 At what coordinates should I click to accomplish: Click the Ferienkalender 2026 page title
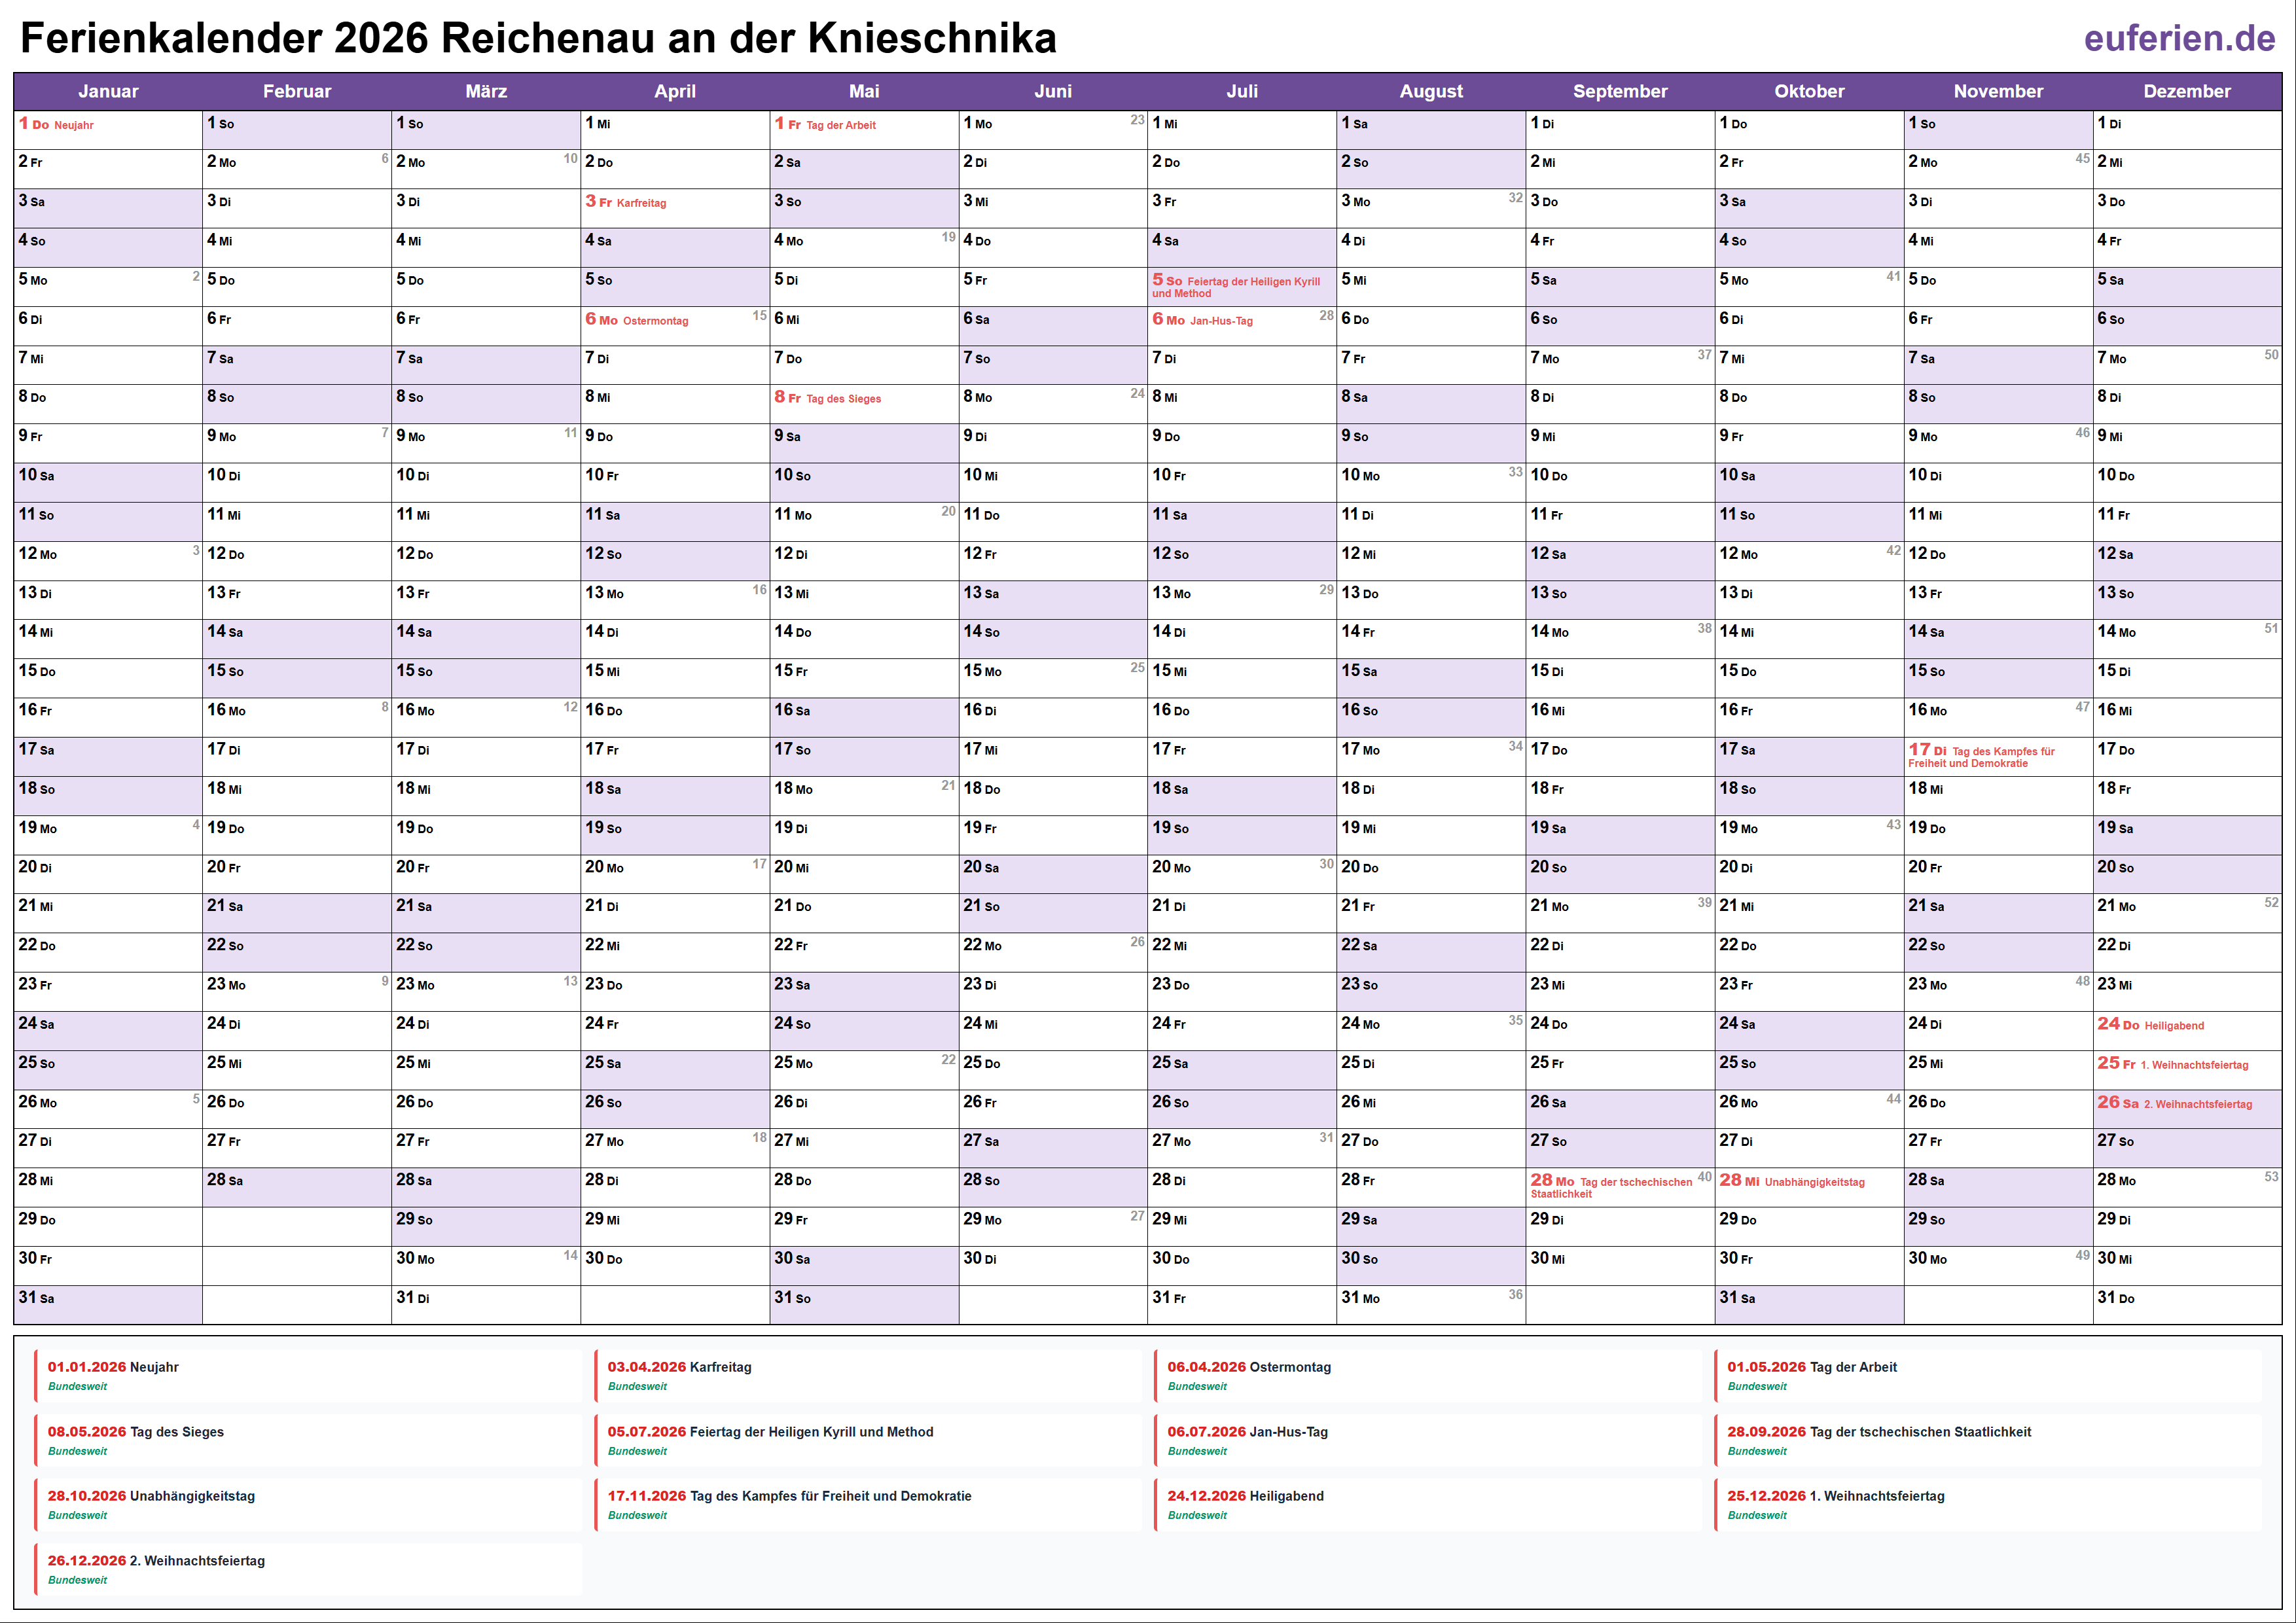coord(538,39)
